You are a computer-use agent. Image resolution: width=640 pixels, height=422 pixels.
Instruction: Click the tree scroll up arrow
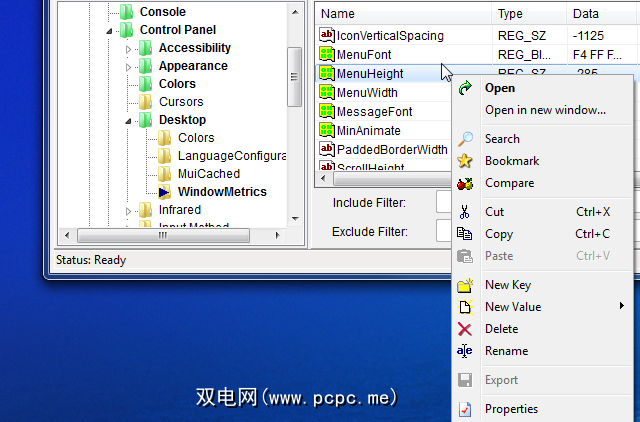click(295, 12)
